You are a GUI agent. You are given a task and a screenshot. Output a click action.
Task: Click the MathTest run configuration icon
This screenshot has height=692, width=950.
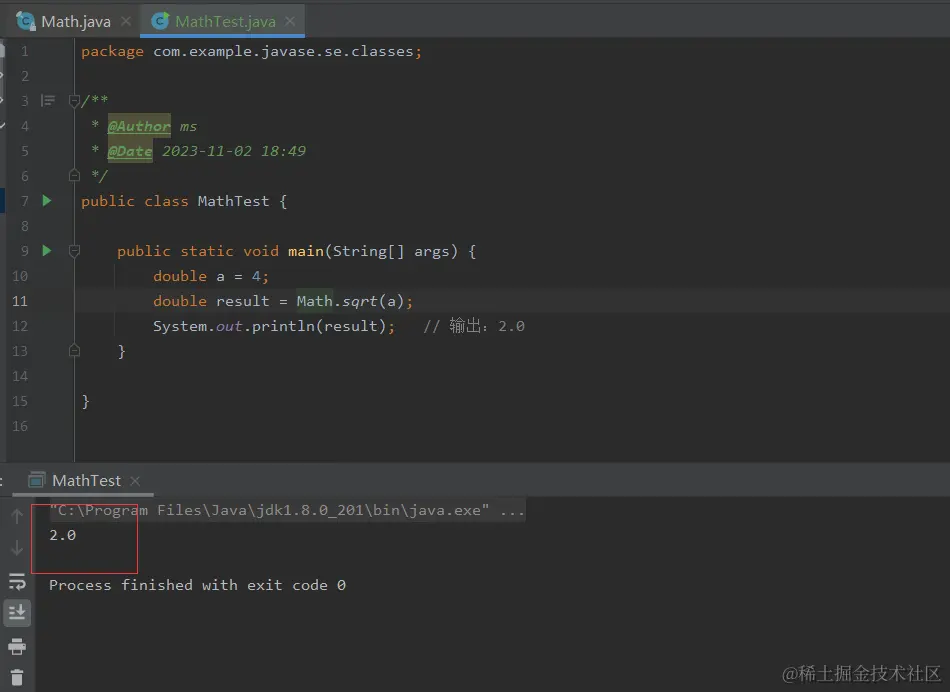coord(36,480)
